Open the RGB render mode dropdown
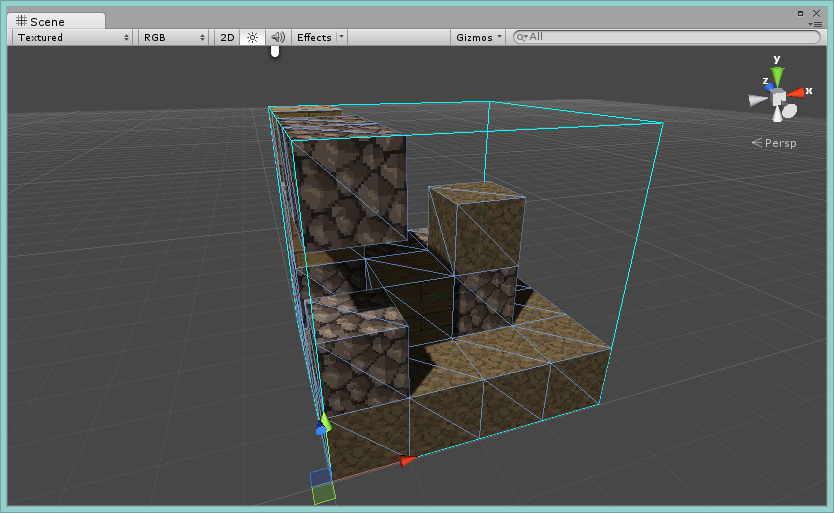The image size is (834, 513). coord(173,37)
